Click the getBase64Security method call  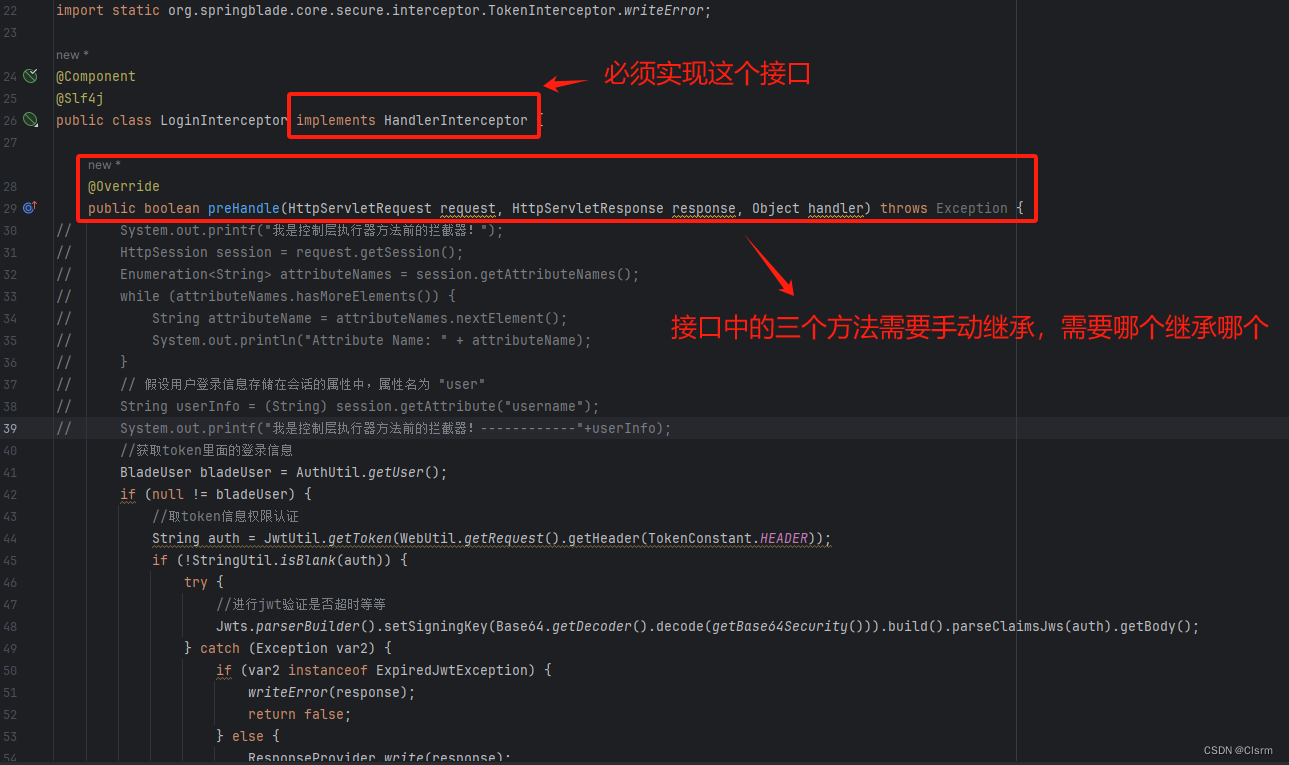coord(780,626)
